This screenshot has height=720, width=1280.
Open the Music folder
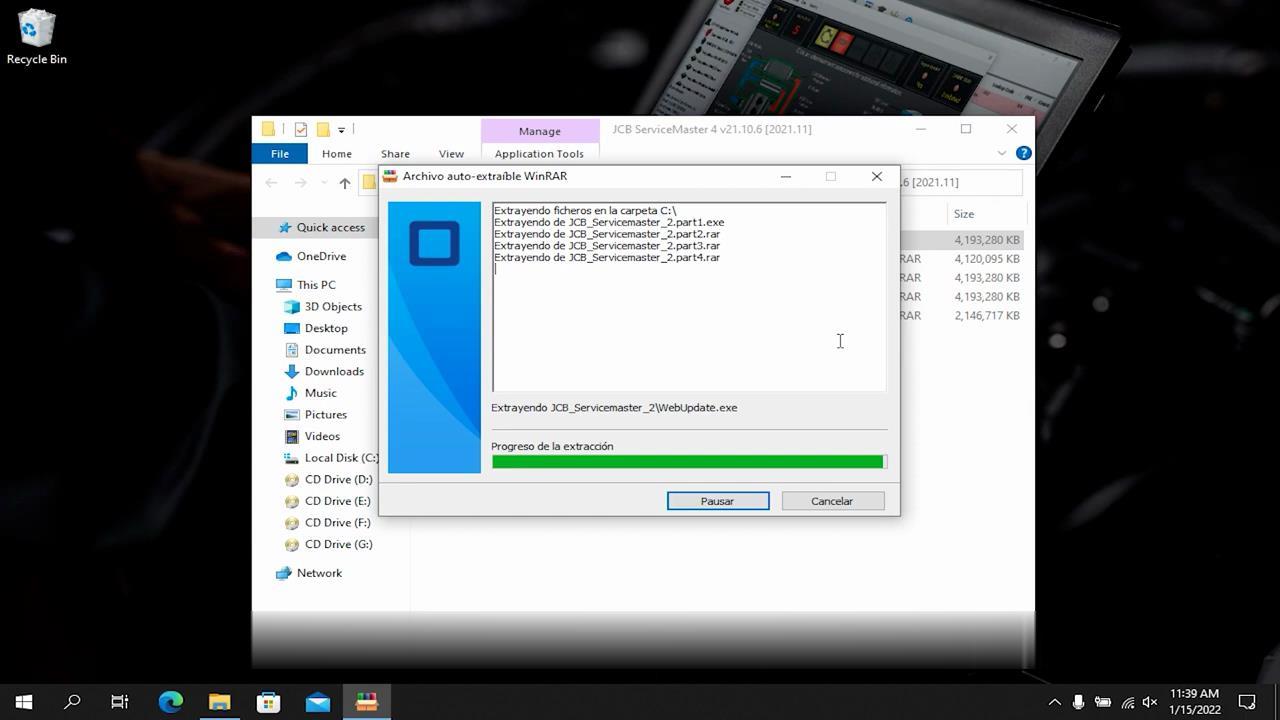[x=320, y=393]
